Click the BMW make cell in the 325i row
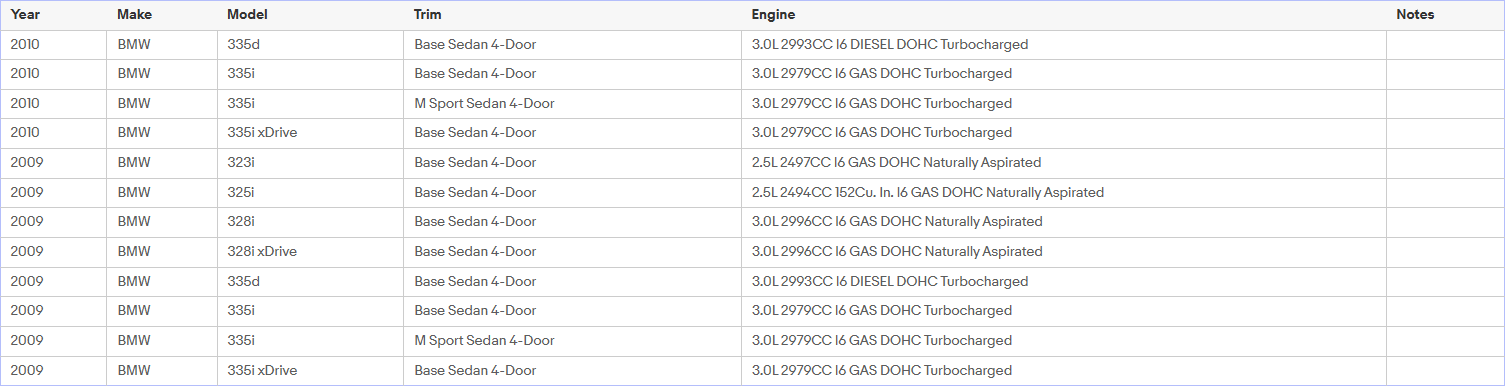The image size is (1505, 386). [161, 192]
